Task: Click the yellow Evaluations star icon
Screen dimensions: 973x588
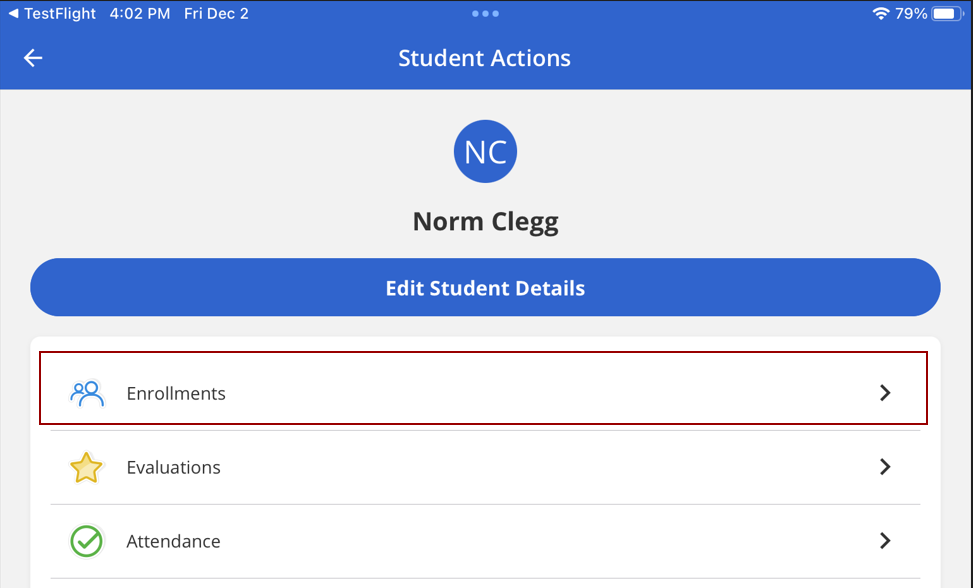Action: 86,467
